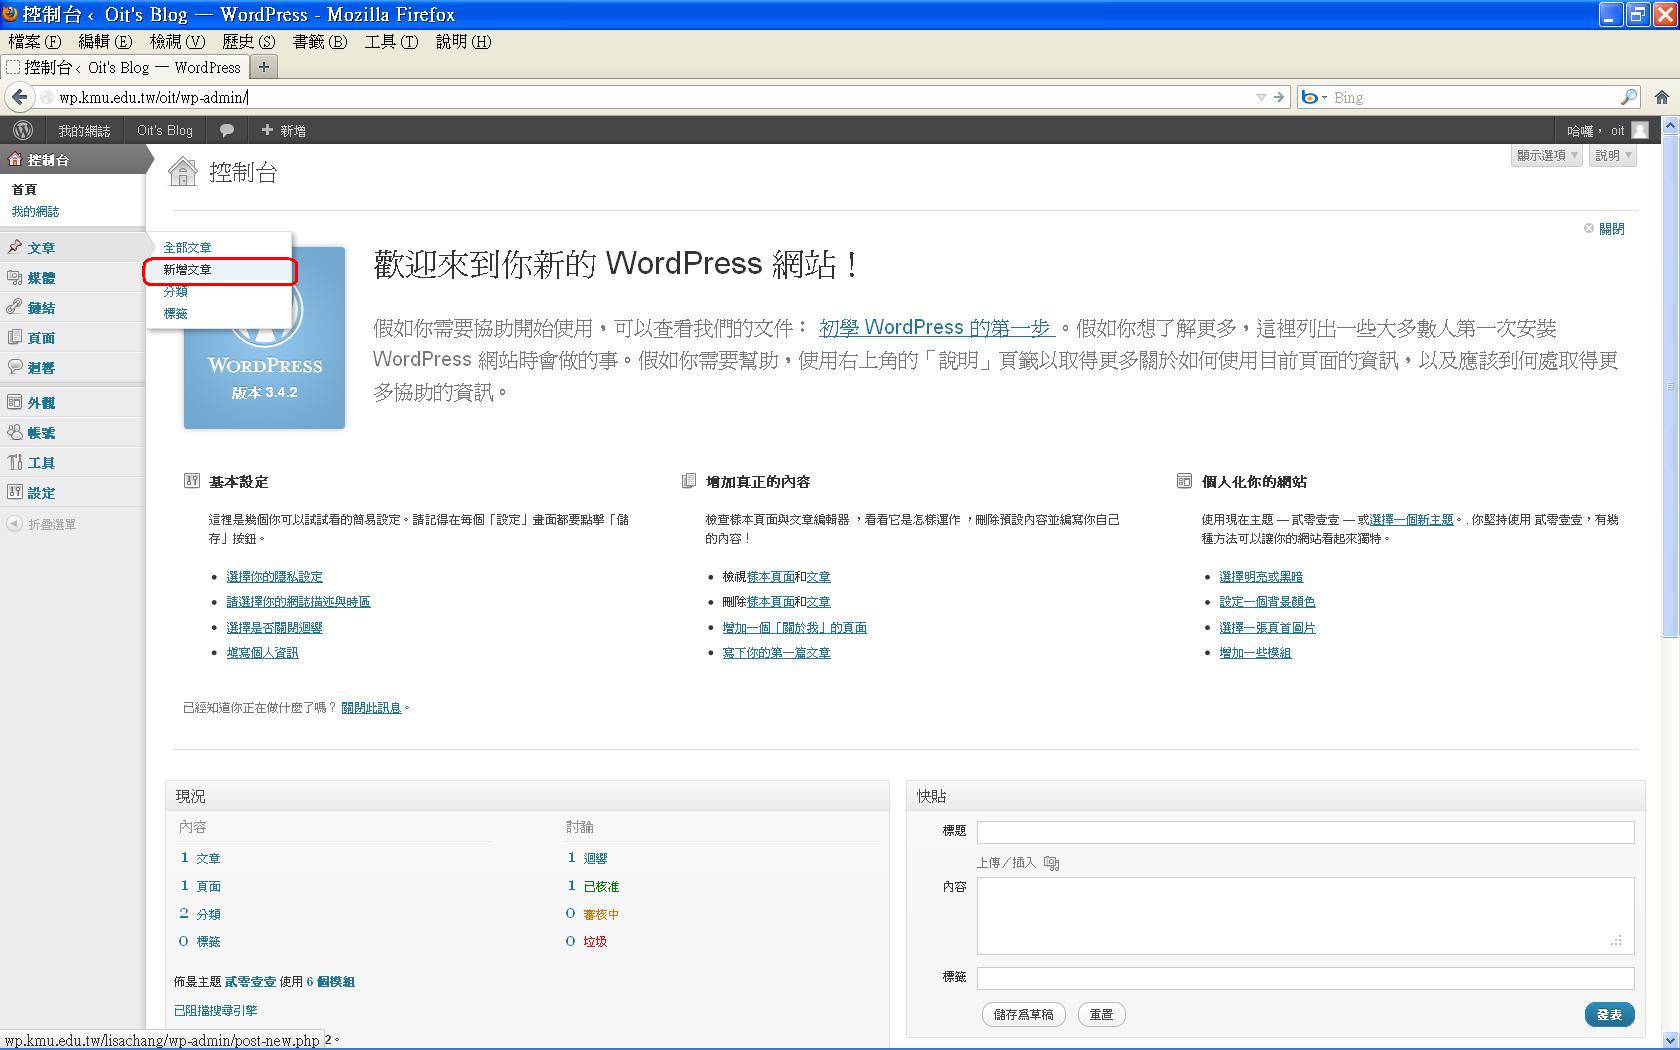Select 全部文章 in the posts flyout

[187, 247]
